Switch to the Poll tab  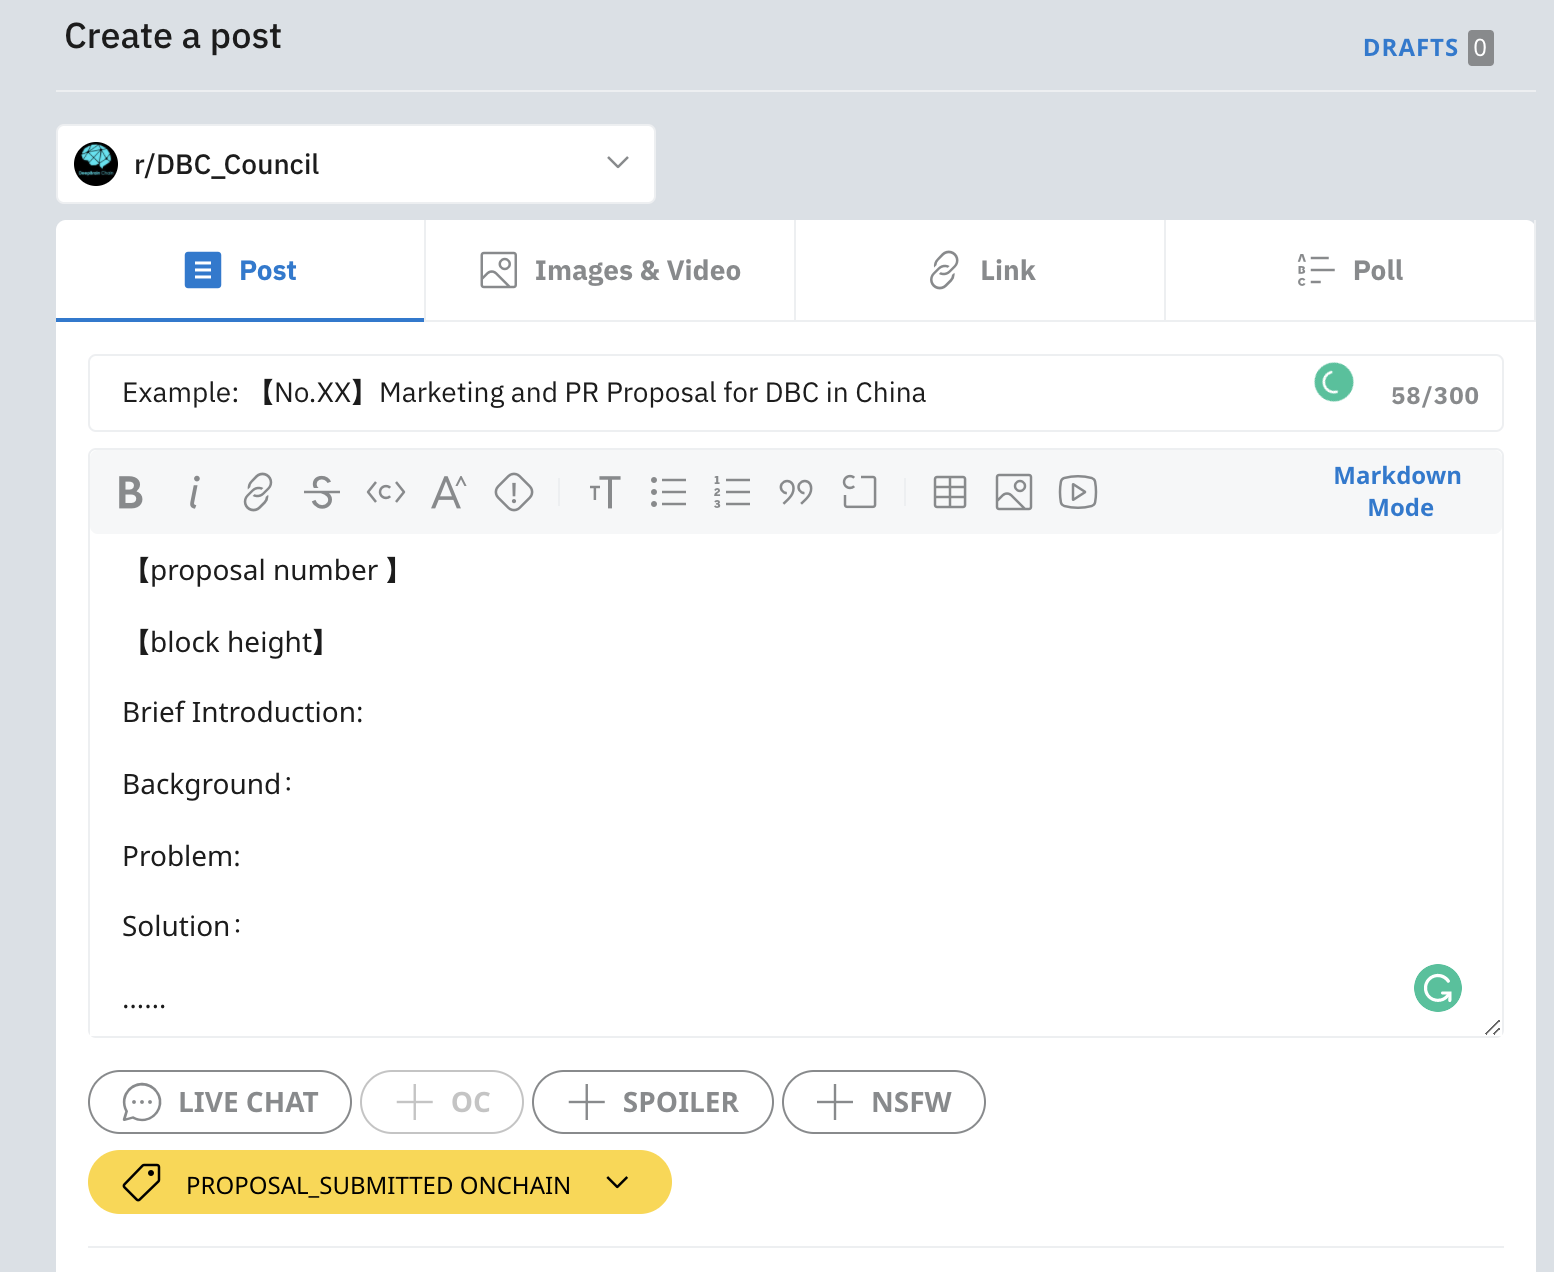(x=1350, y=270)
